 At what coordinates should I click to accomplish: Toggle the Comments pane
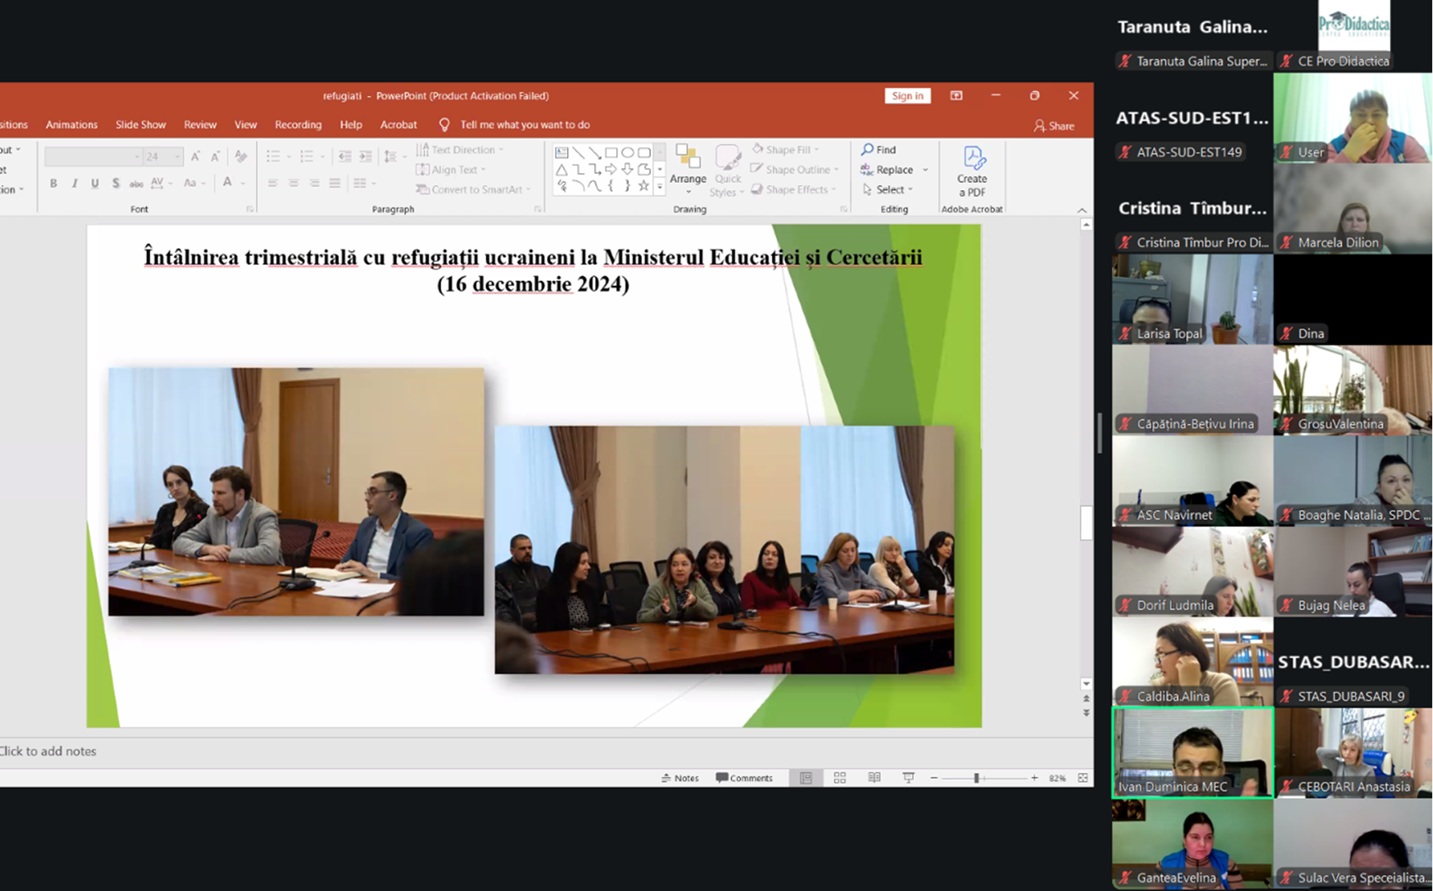pos(744,778)
